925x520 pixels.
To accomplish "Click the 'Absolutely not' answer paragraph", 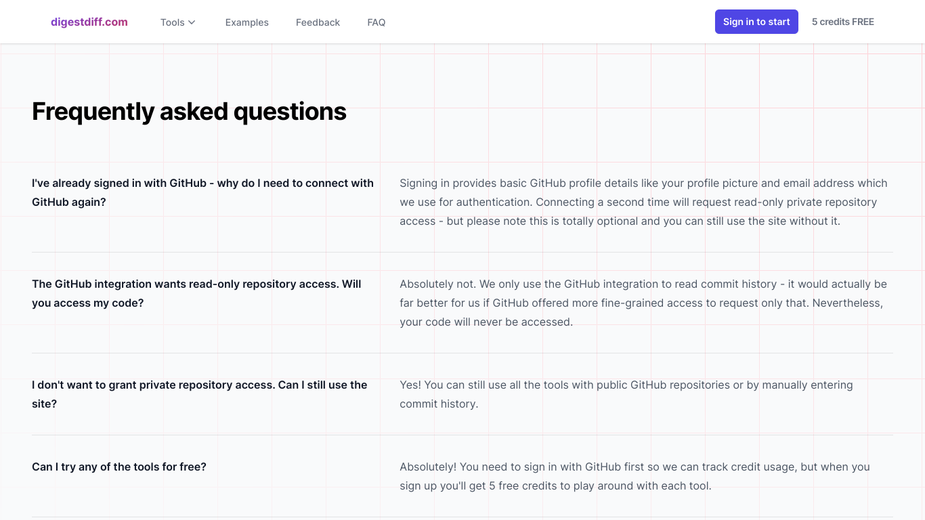I will point(643,303).
